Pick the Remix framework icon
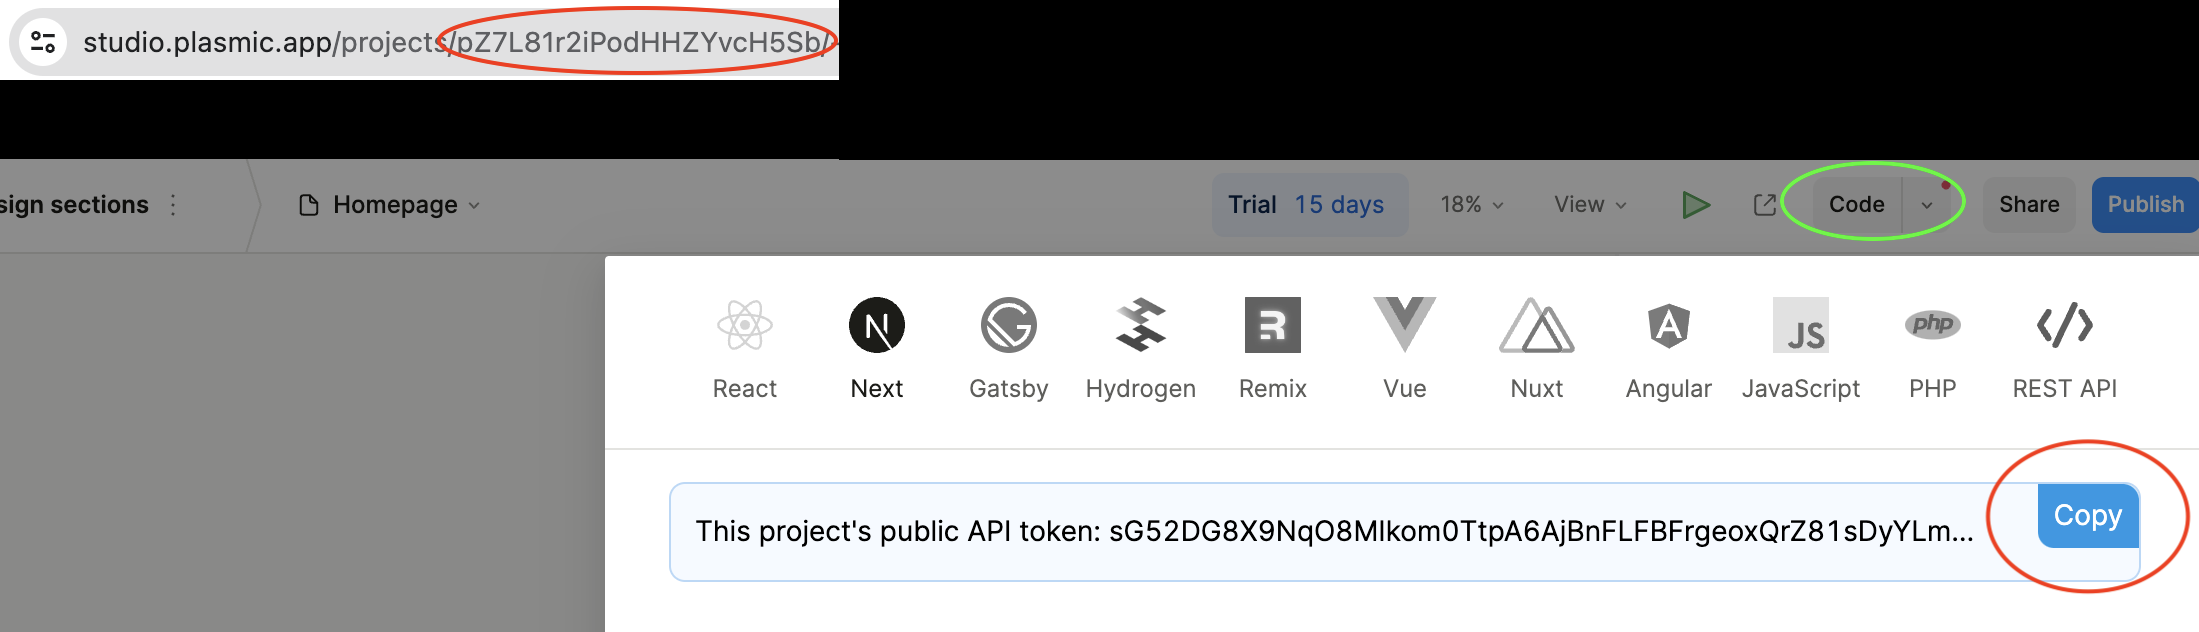This screenshot has width=2199, height=632. 1272,325
